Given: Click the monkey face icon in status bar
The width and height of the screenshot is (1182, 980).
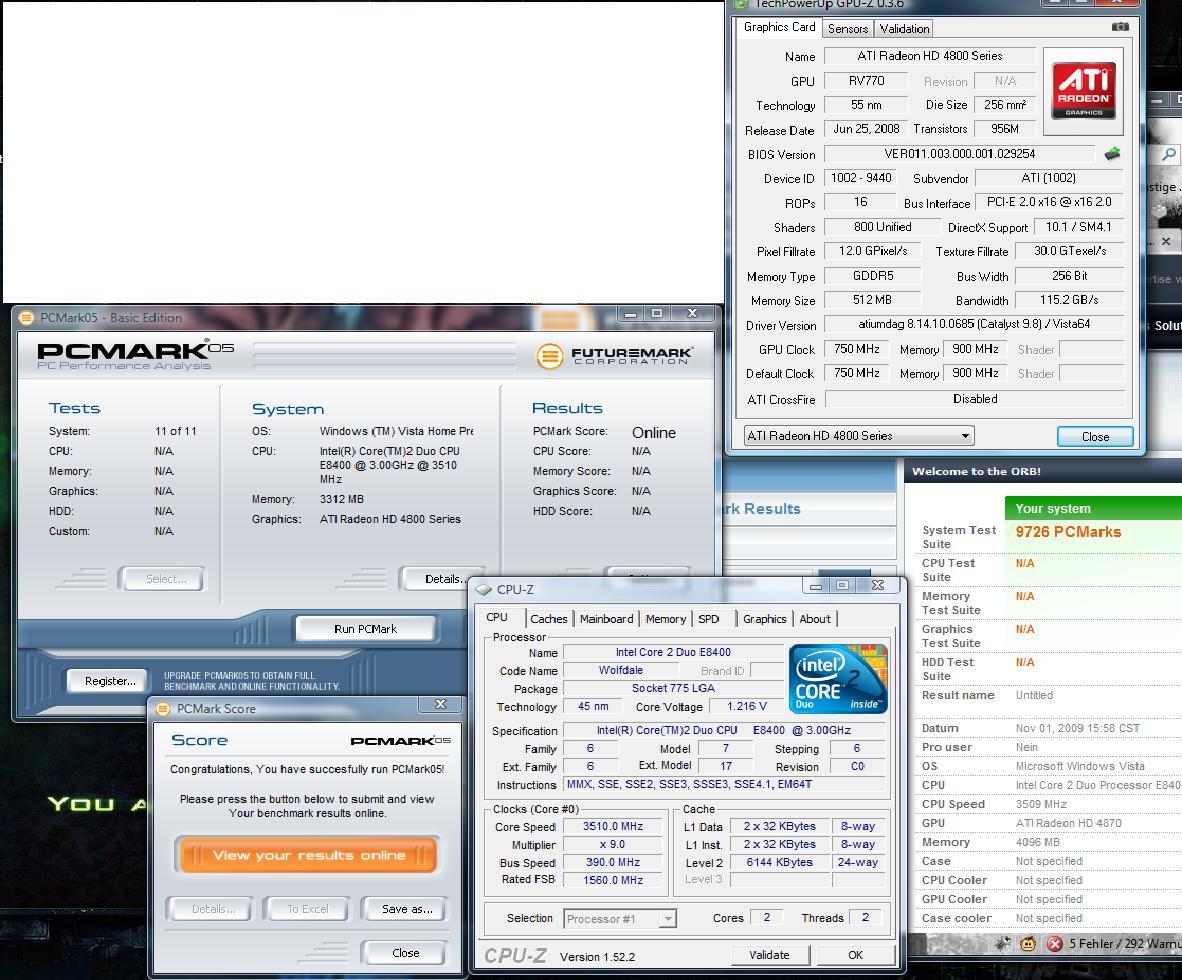Looking at the screenshot, I should (1027, 943).
